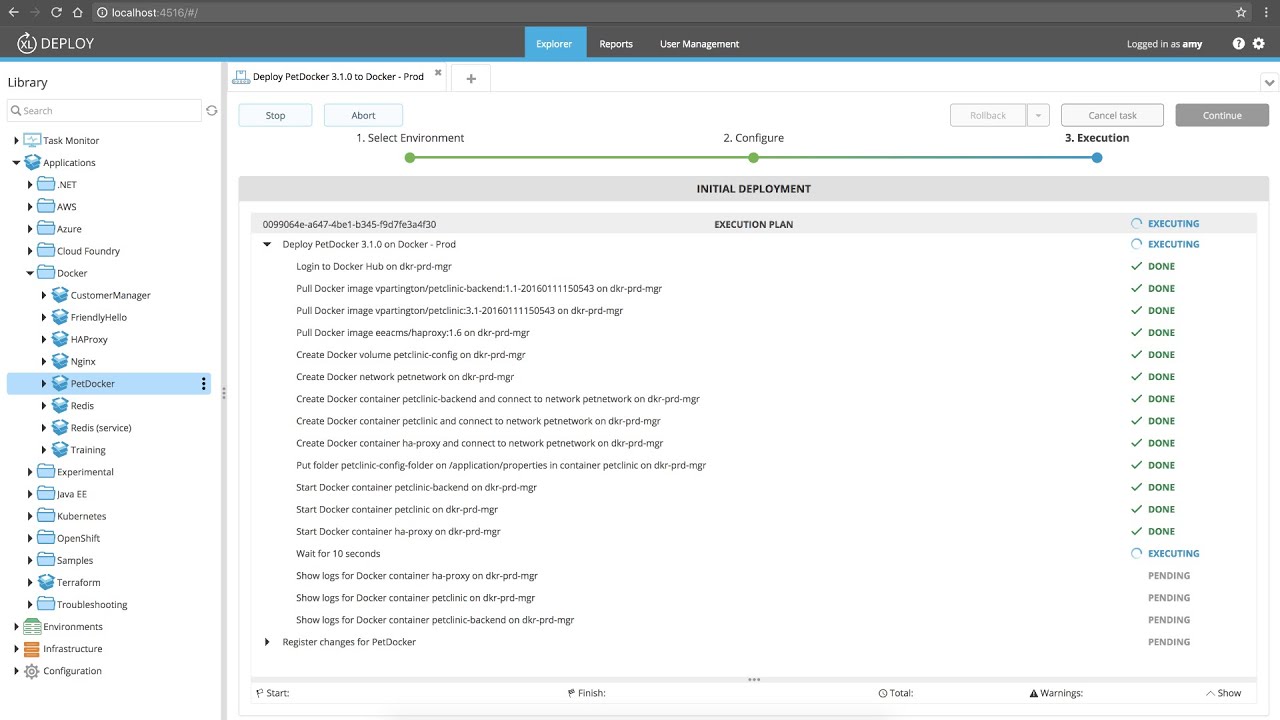Click the Stop button
Image resolution: width=1280 pixels, height=720 pixels.
coord(275,115)
